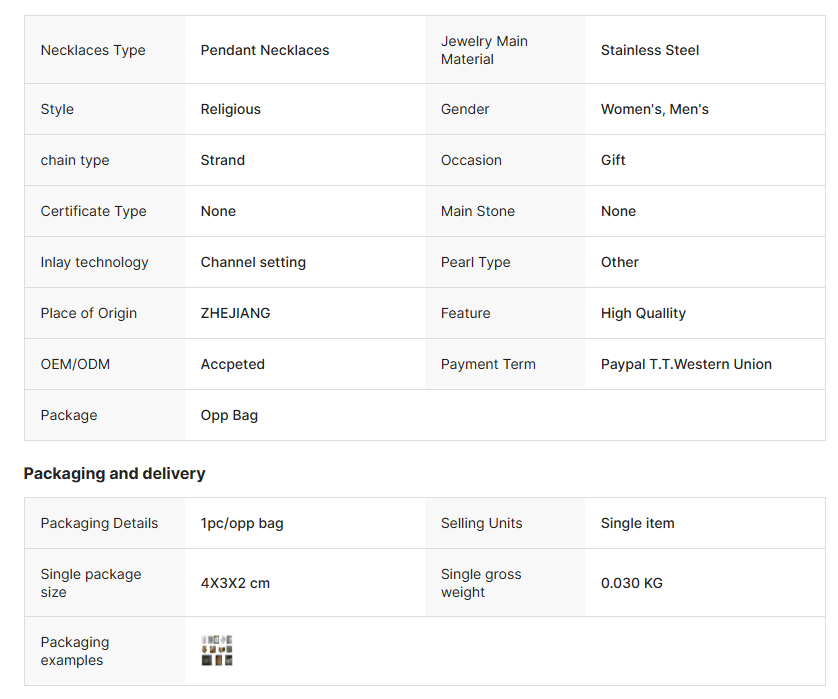Select the Paypal T.T.Western Union payment text
Viewport: 838px width, 699px height.
(x=686, y=364)
